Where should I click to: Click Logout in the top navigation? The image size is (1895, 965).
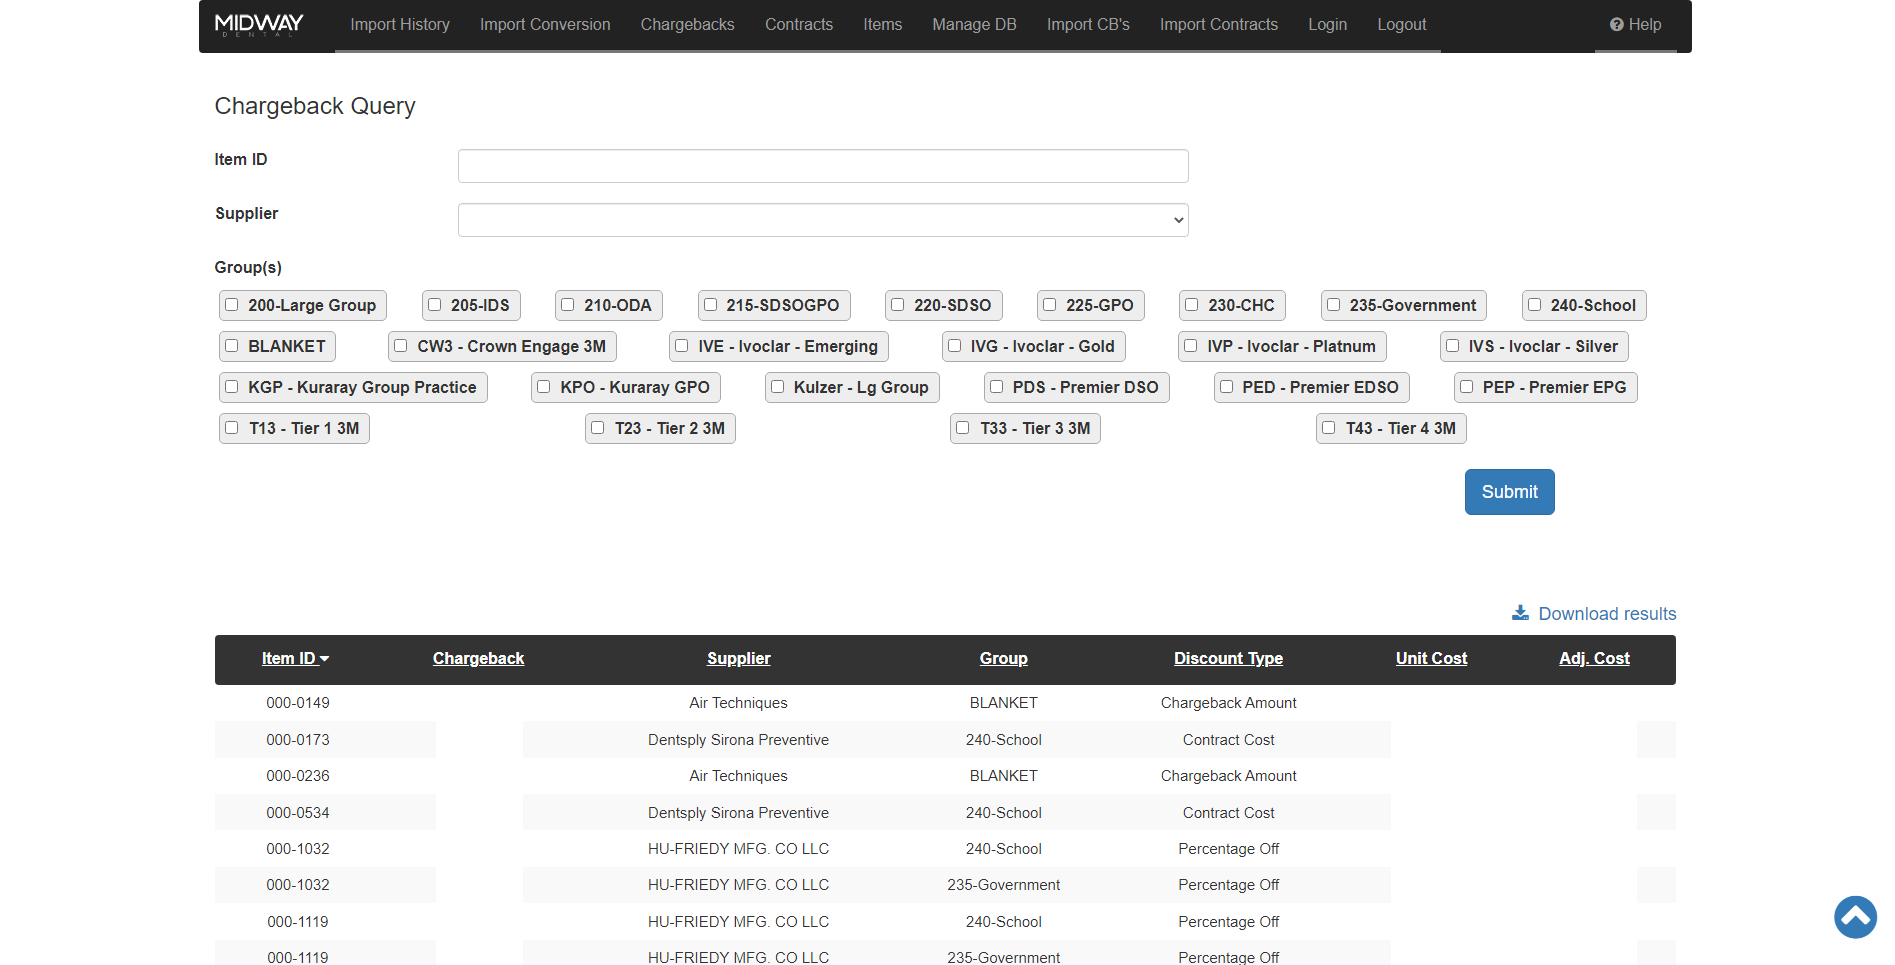(x=1401, y=25)
